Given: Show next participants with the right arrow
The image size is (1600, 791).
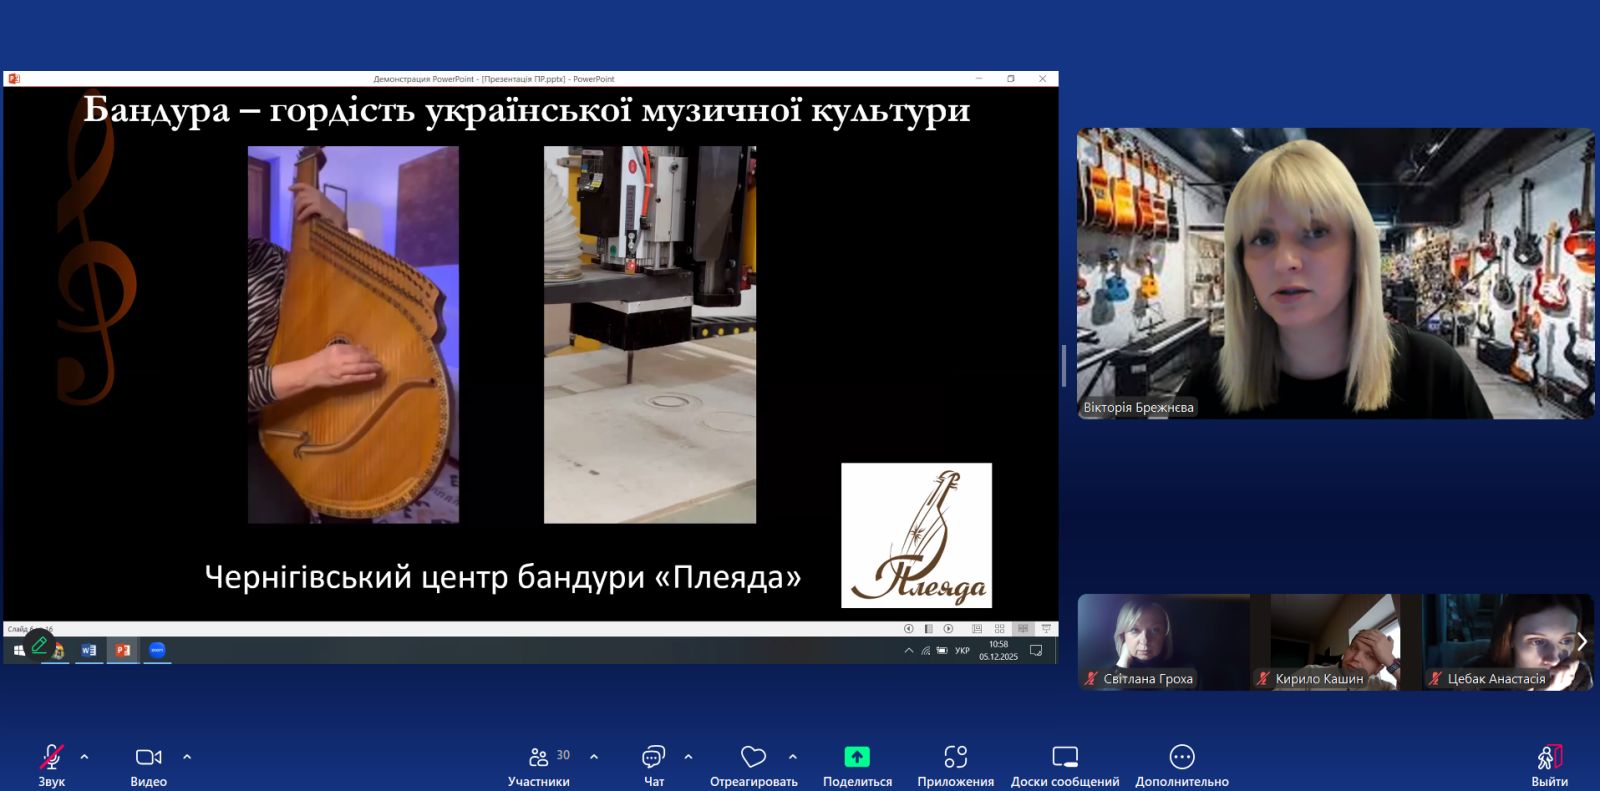Looking at the screenshot, I should 1582,642.
